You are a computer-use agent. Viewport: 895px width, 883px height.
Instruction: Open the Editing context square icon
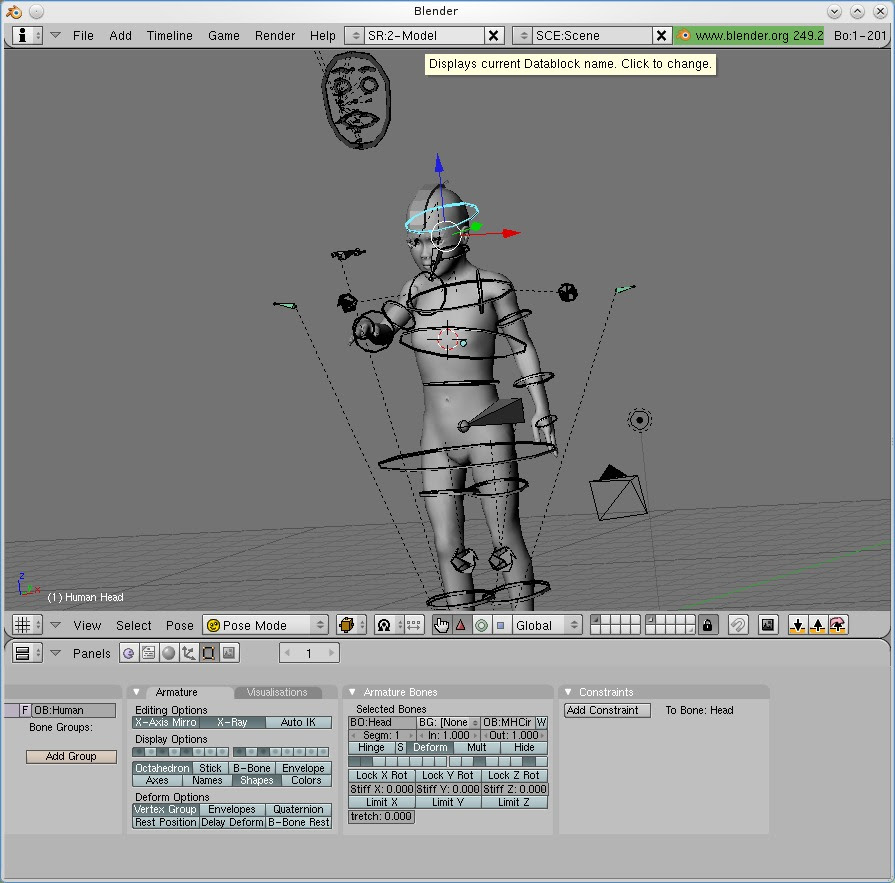click(x=208, y=653)
